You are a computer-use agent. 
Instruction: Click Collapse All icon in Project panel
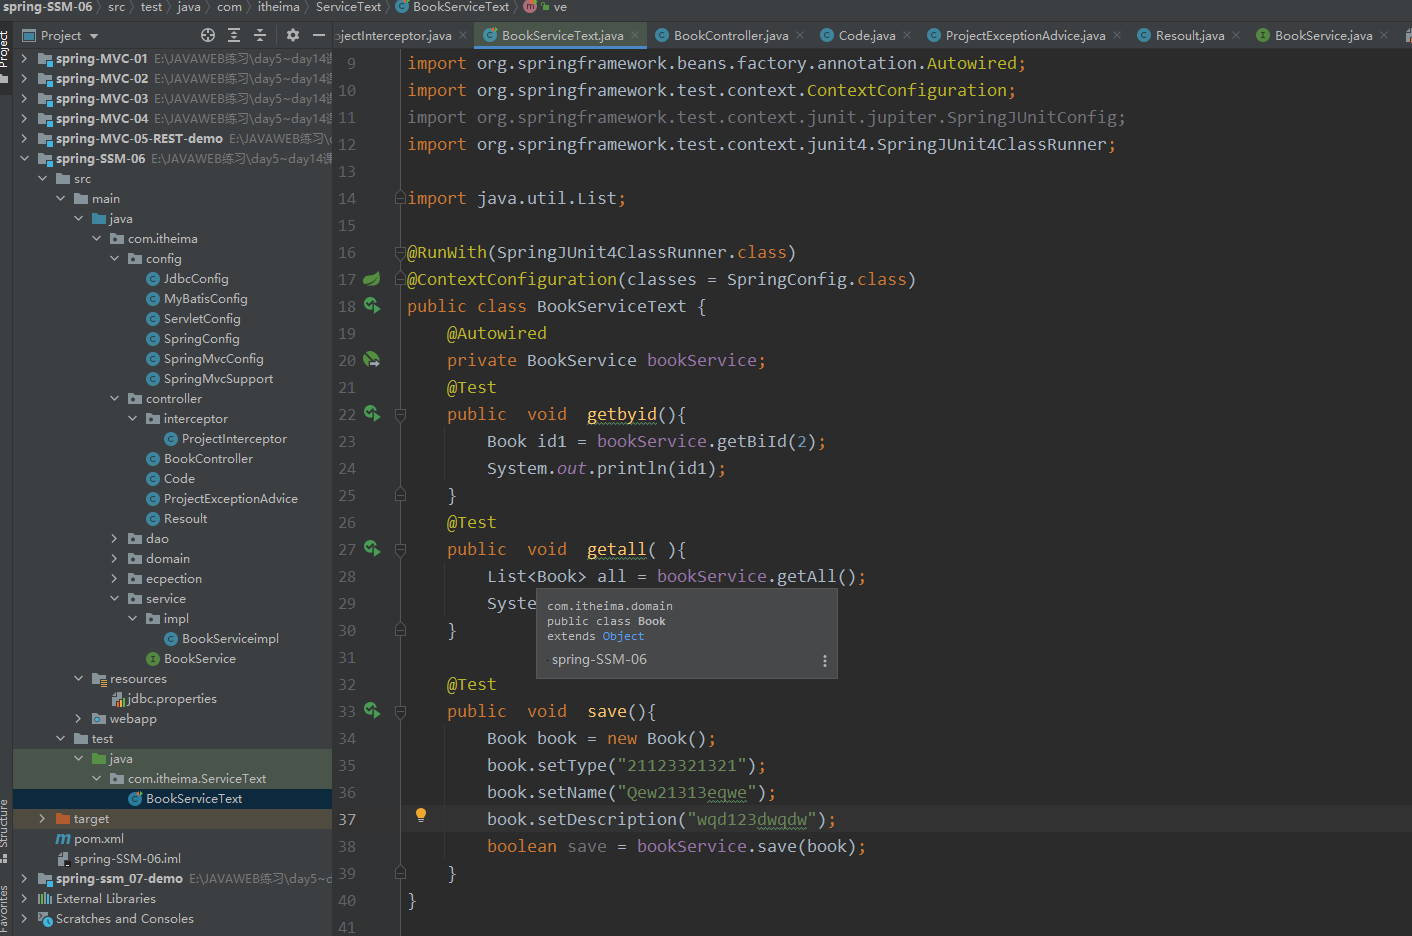(260, 35)
